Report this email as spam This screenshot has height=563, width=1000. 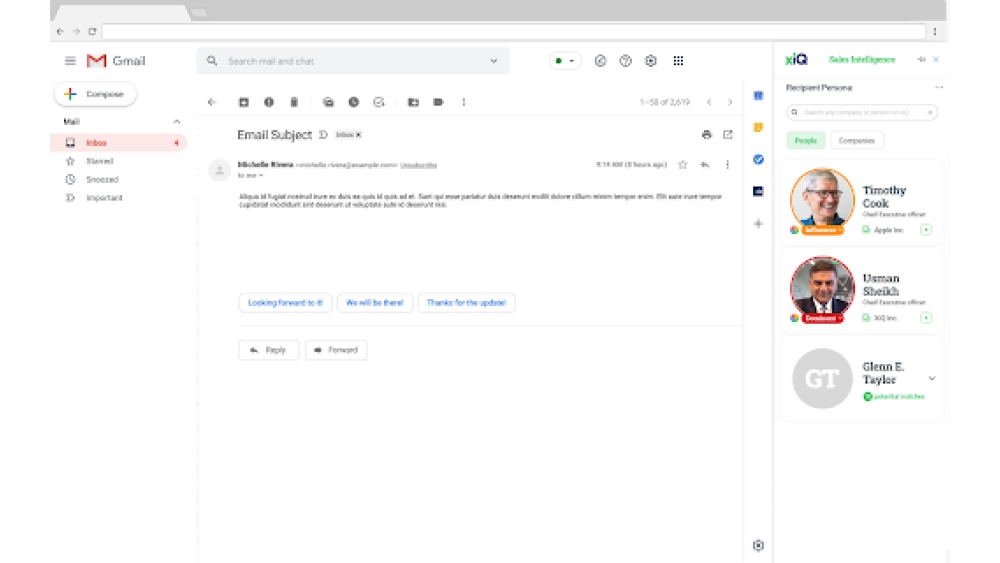(x=269, y=102)
